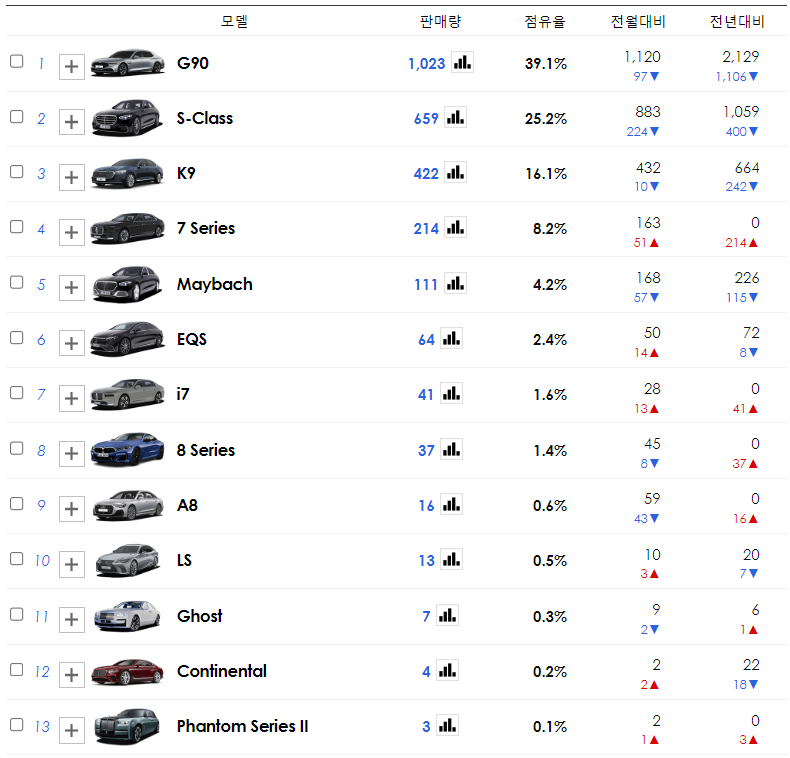Click the 659 sales figure for S-Class
This screenshot has width=790, height=758.
[x=426, y=118]
